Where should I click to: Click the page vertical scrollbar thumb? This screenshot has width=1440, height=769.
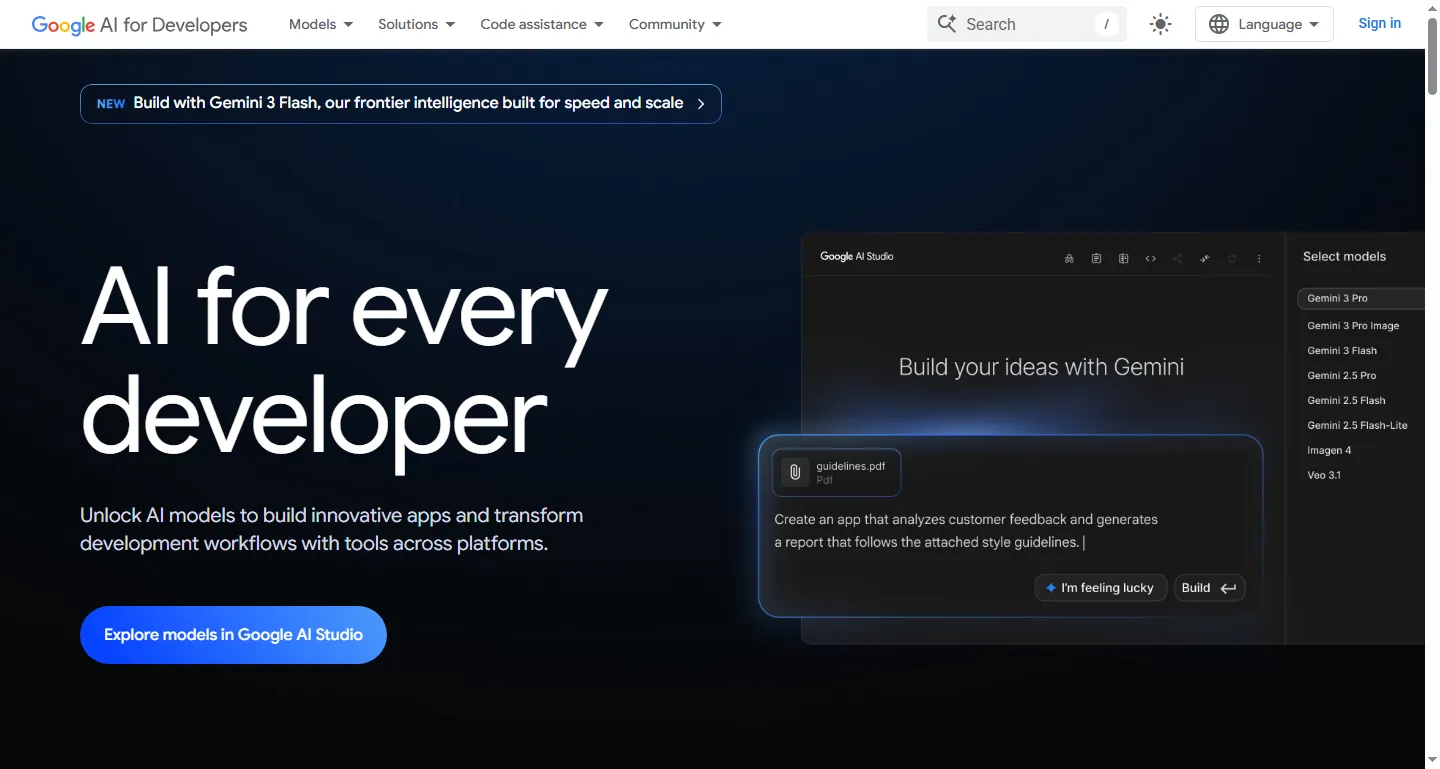[x=1432, y=59]
